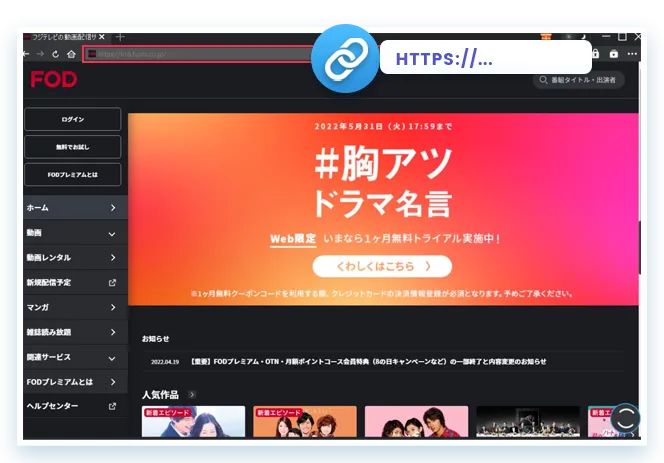Click the browser forward arrow
Screen dimensions: 664x463
(40, 54)
